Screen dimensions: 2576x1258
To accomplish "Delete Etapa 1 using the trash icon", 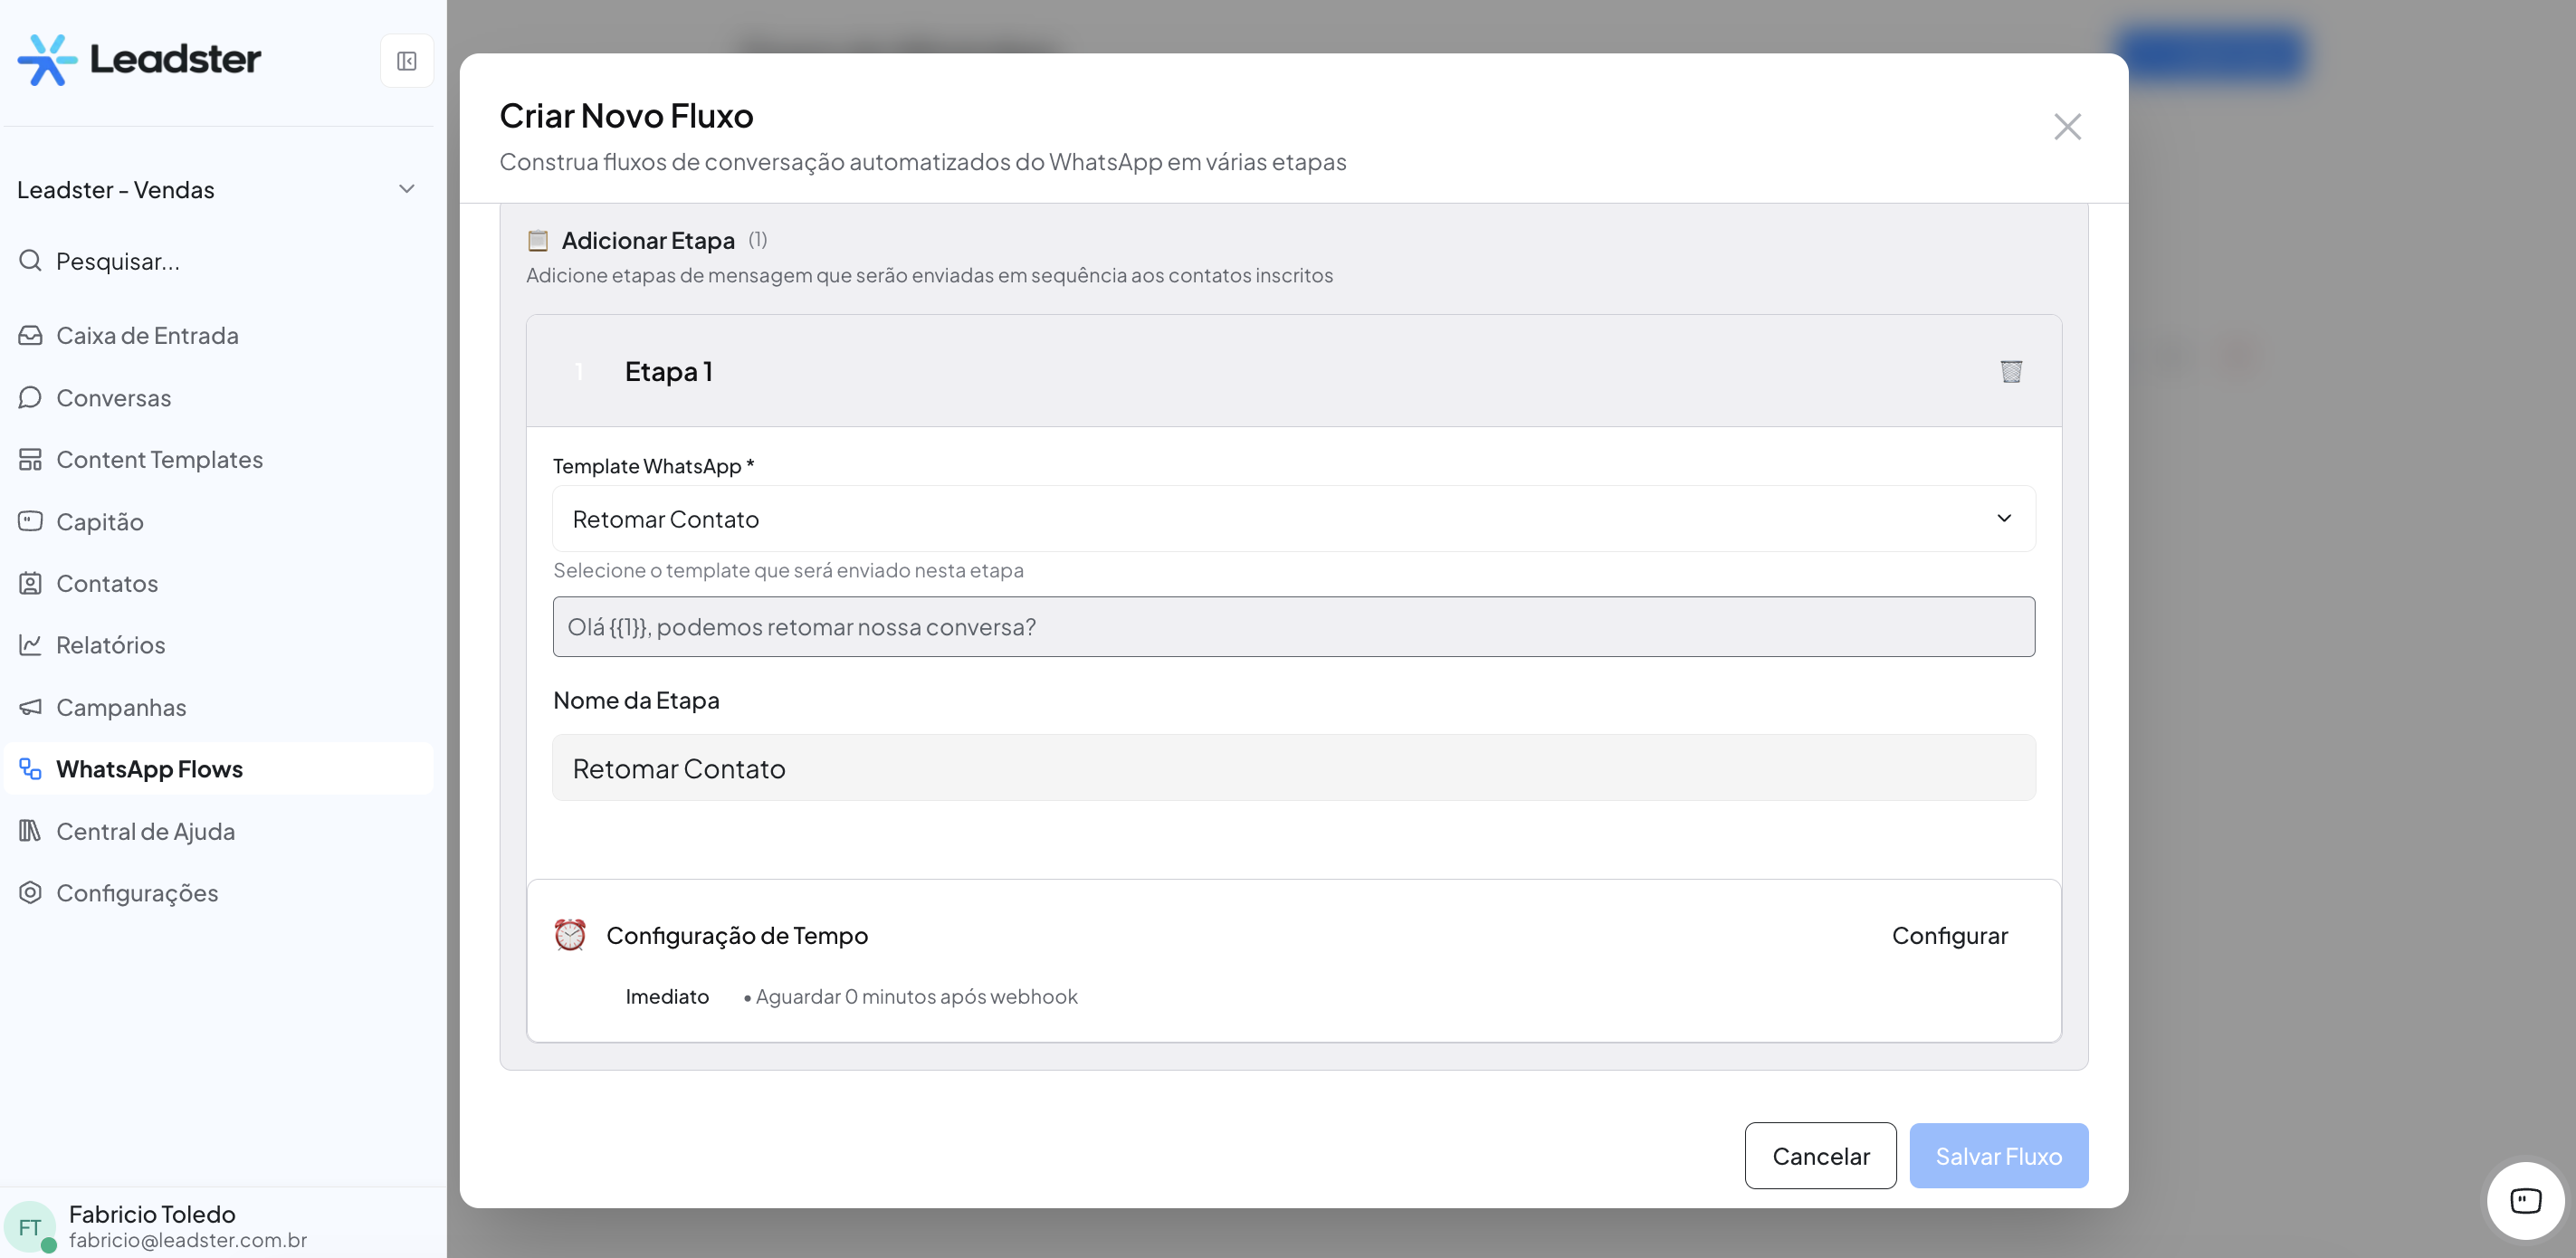I will point(2011,371).
